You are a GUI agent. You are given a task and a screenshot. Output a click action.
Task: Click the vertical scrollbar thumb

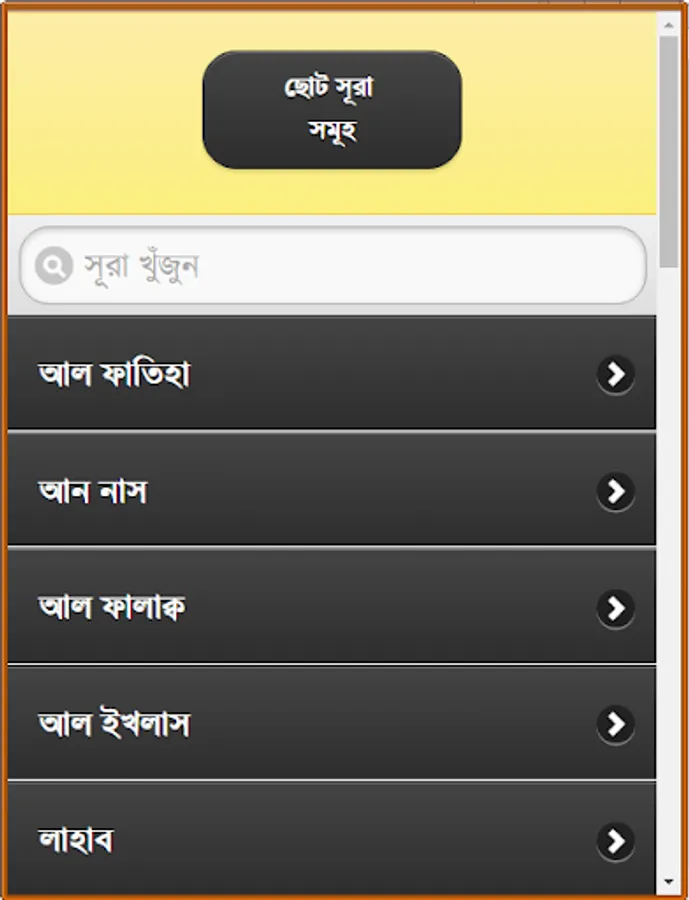point(668,152)
